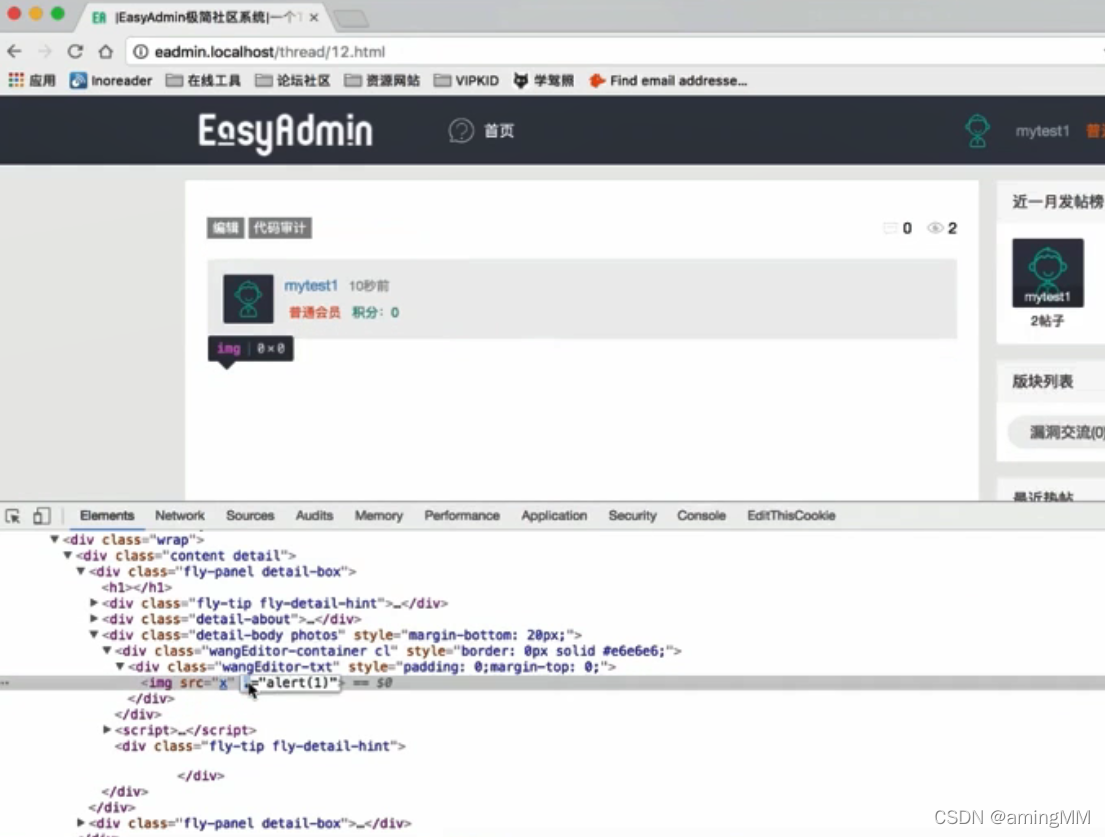Click mytest1 avatar in monthly ranking sidebar
1105x837 pixels.
[1048, 273]
